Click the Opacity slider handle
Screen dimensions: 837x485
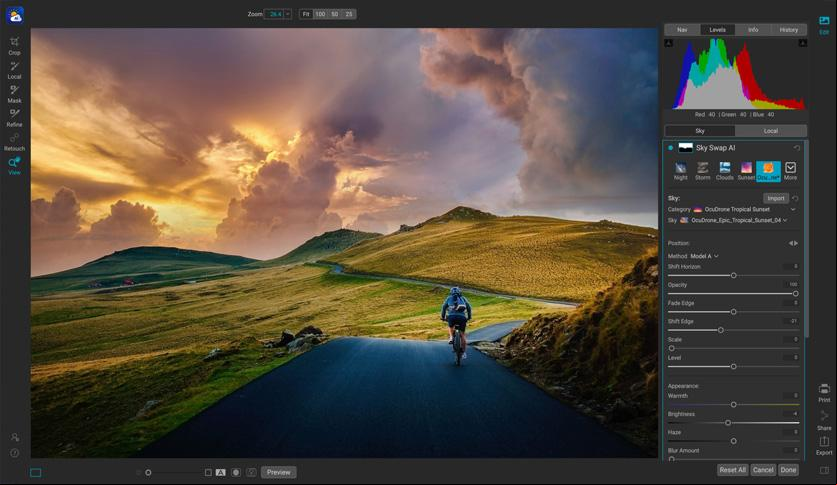pos(795,293)
